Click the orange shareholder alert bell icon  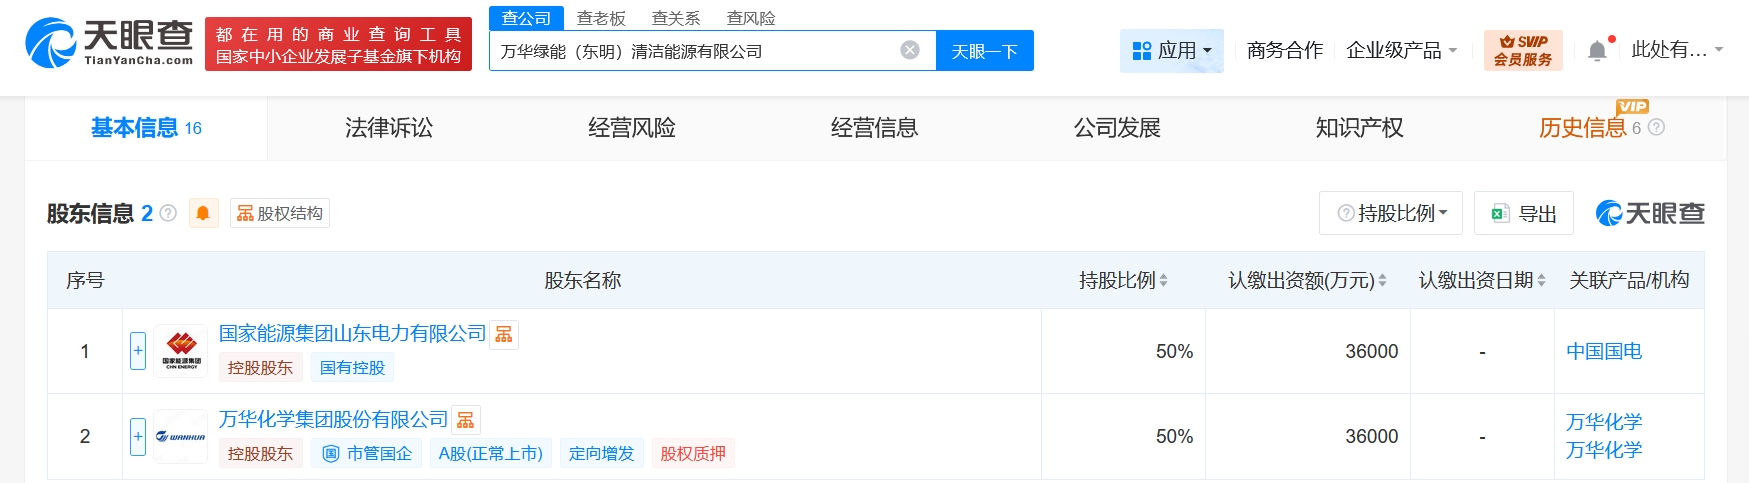203,213
